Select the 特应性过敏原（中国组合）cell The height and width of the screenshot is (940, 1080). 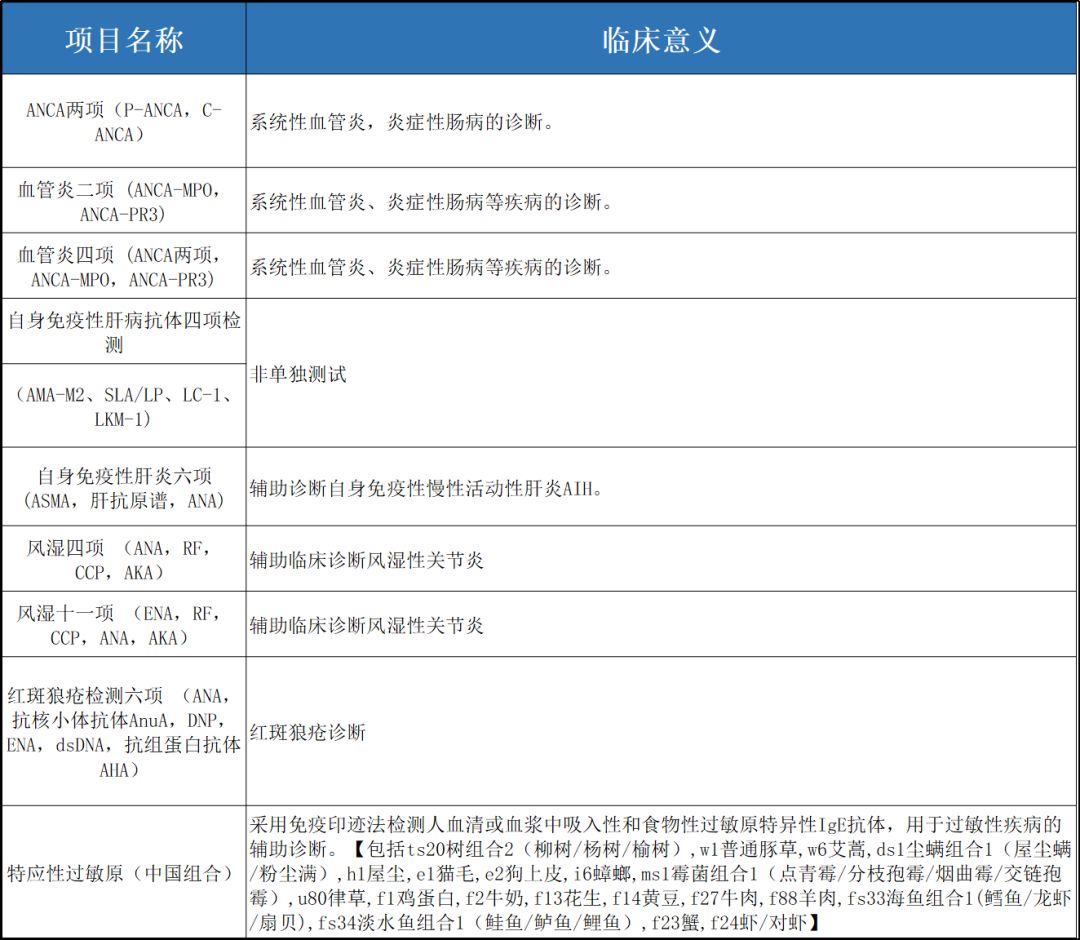coord(124,871)
